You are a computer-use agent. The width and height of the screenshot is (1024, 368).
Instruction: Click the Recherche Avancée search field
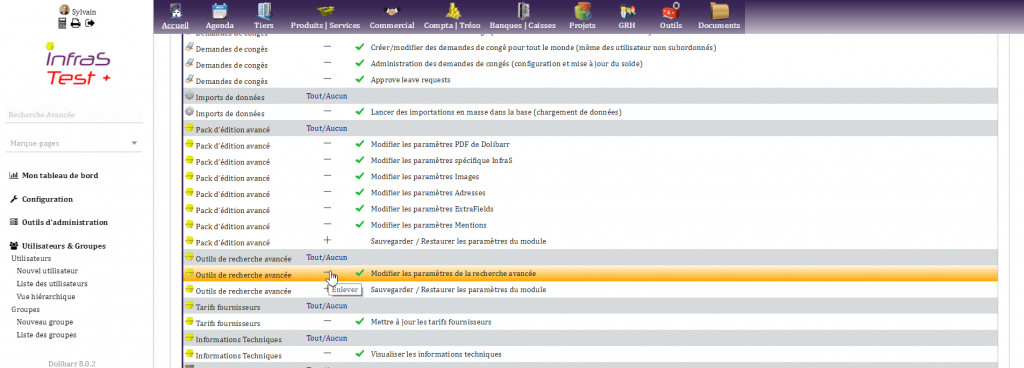74,115
